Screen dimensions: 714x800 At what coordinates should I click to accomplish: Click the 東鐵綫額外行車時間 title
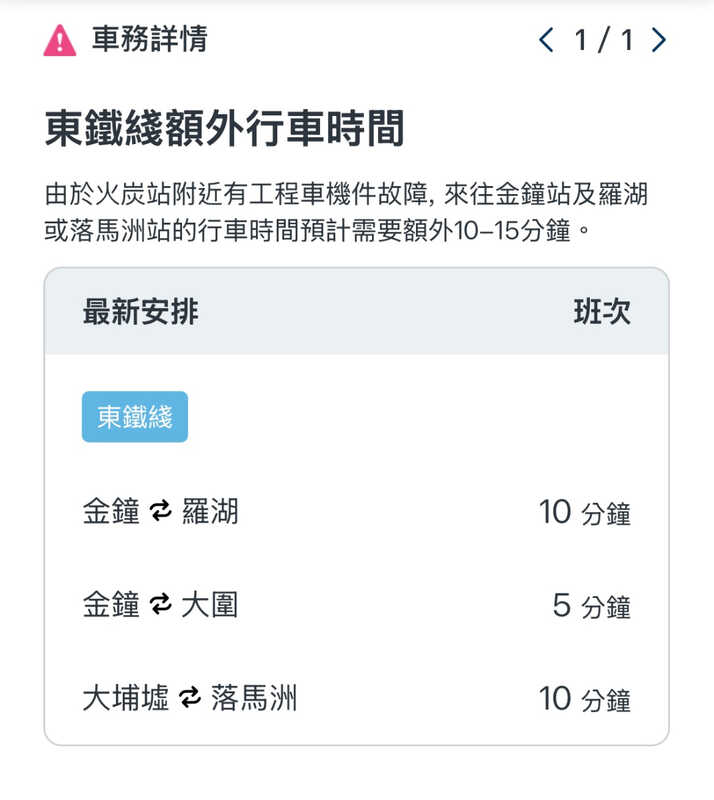click(x=224, y=130)
